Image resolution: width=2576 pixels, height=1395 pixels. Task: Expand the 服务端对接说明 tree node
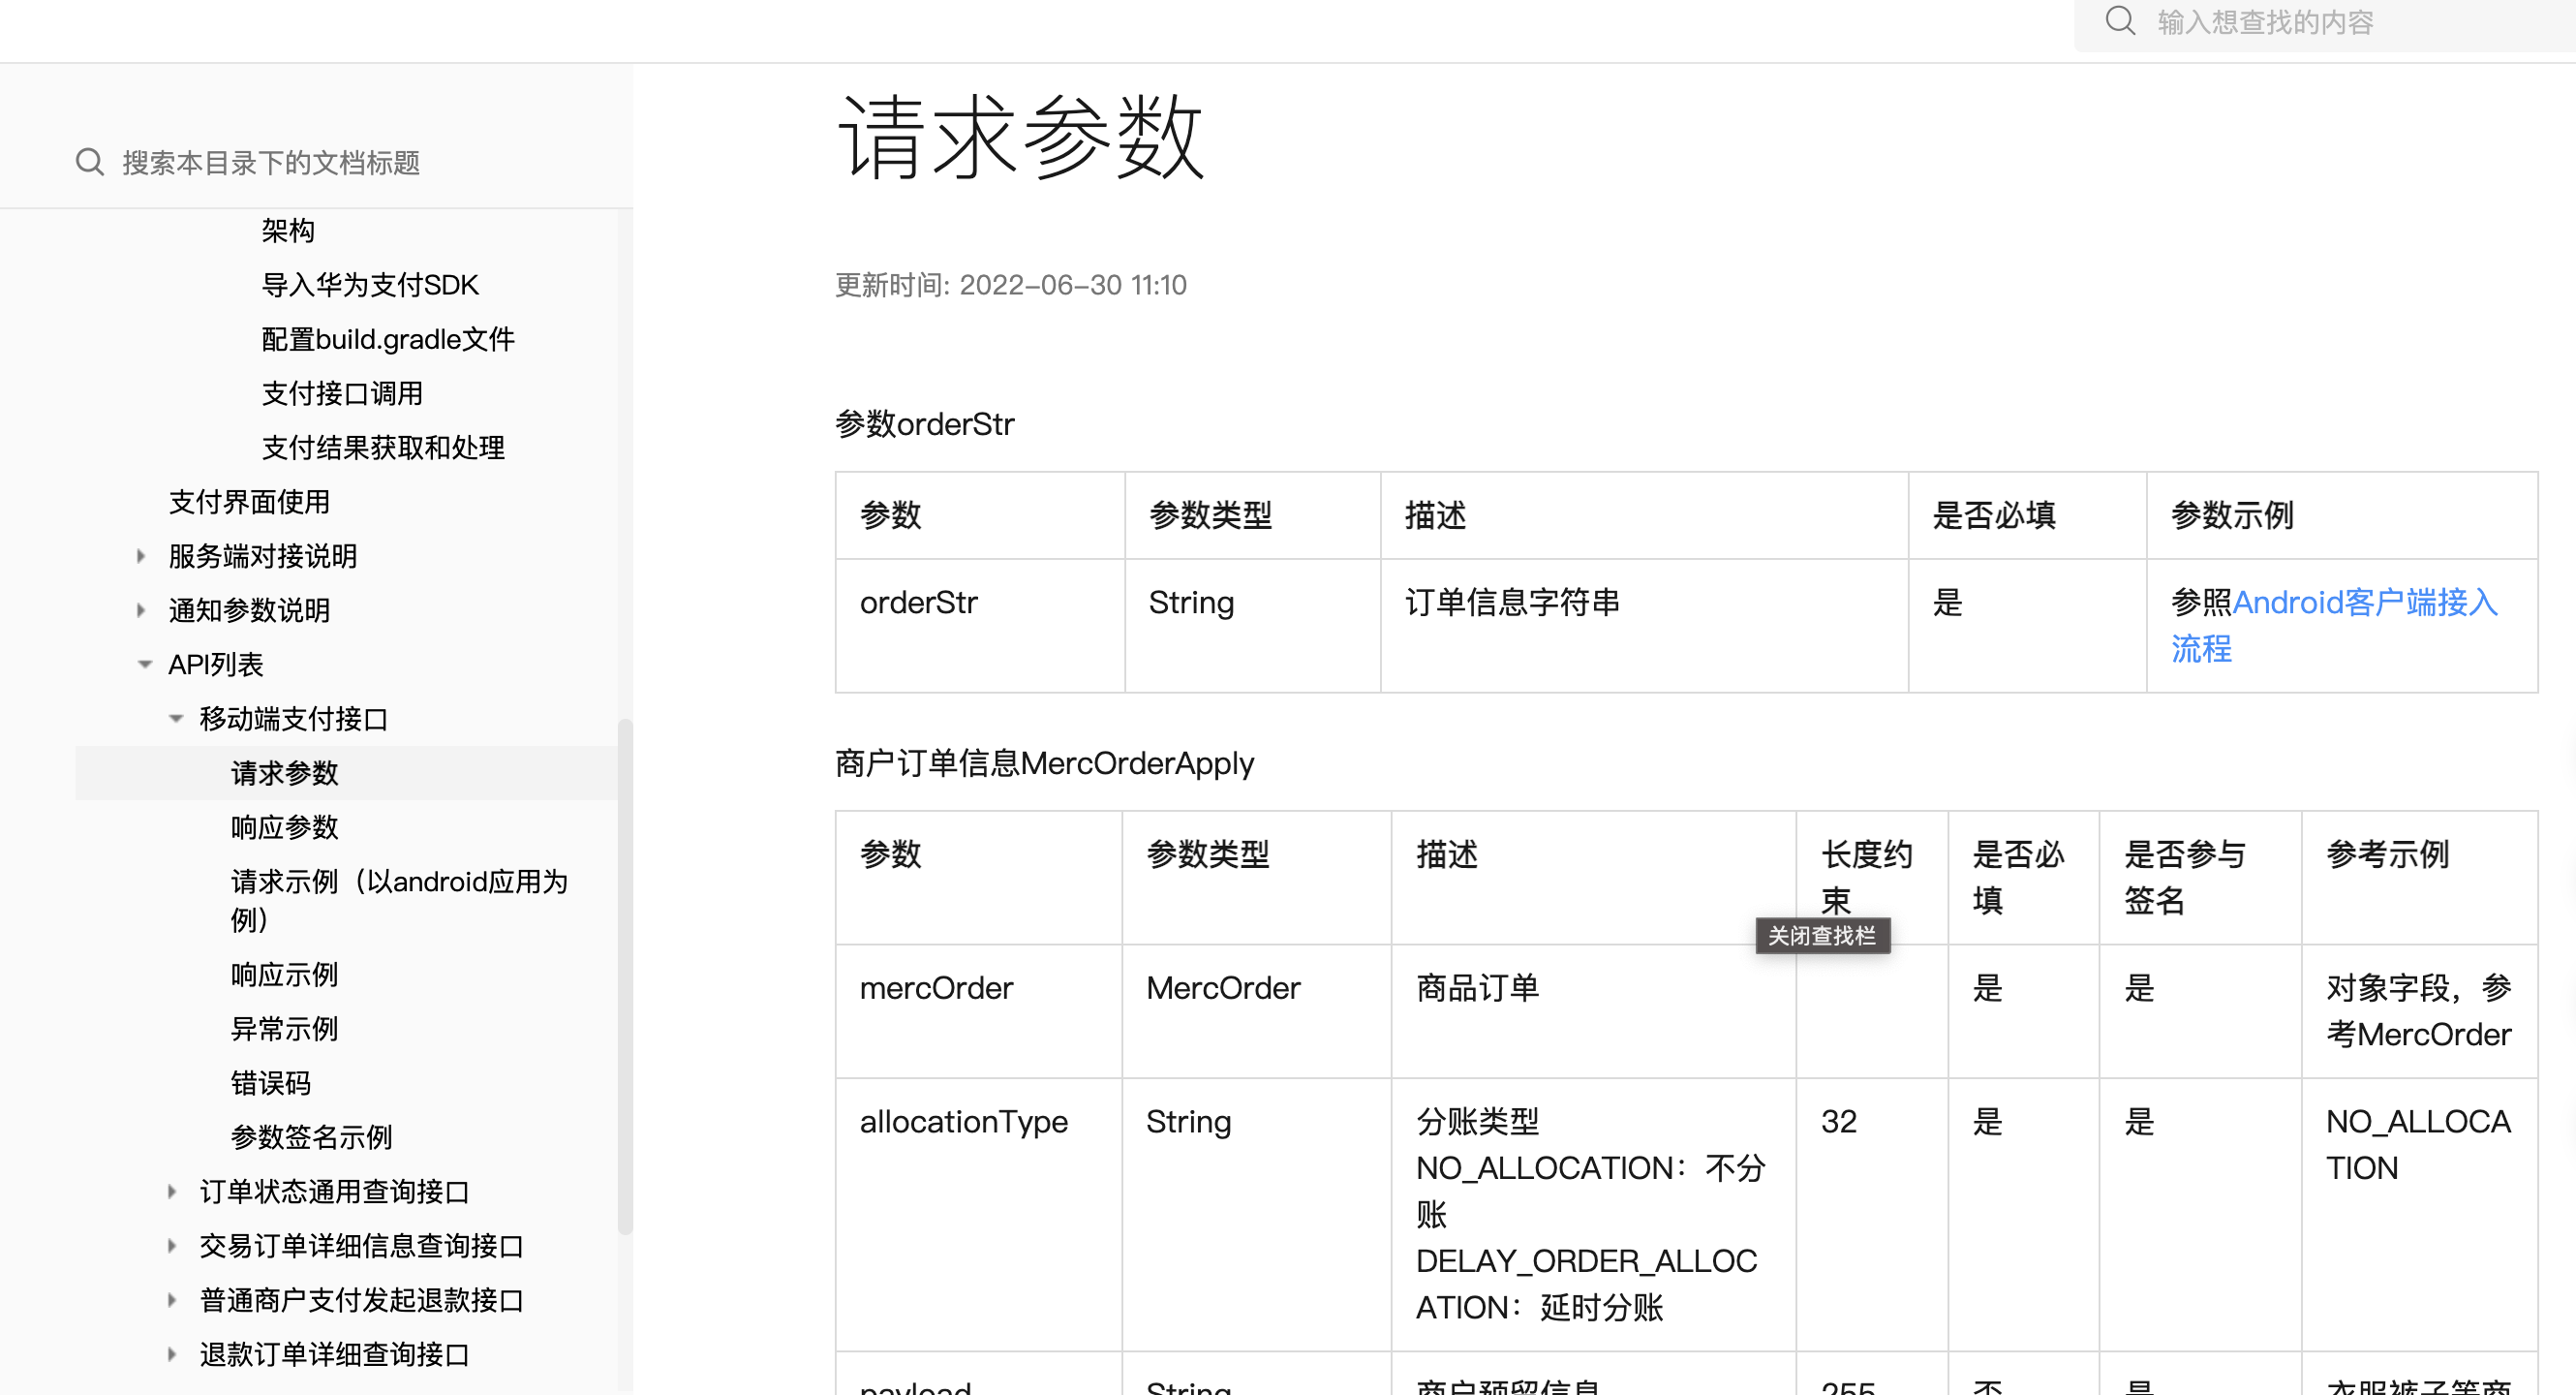click(x=141, y=556)
